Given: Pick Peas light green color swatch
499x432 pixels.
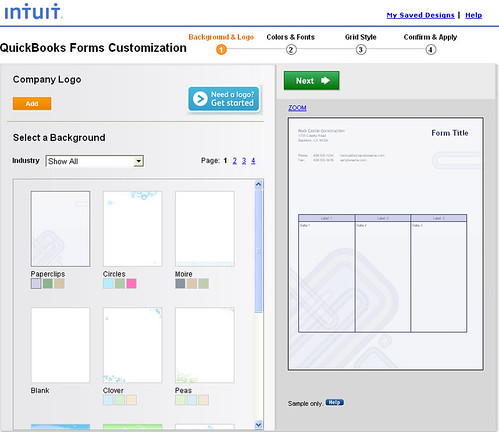Looking at the screenshot, I should click(x=180, y=400).
